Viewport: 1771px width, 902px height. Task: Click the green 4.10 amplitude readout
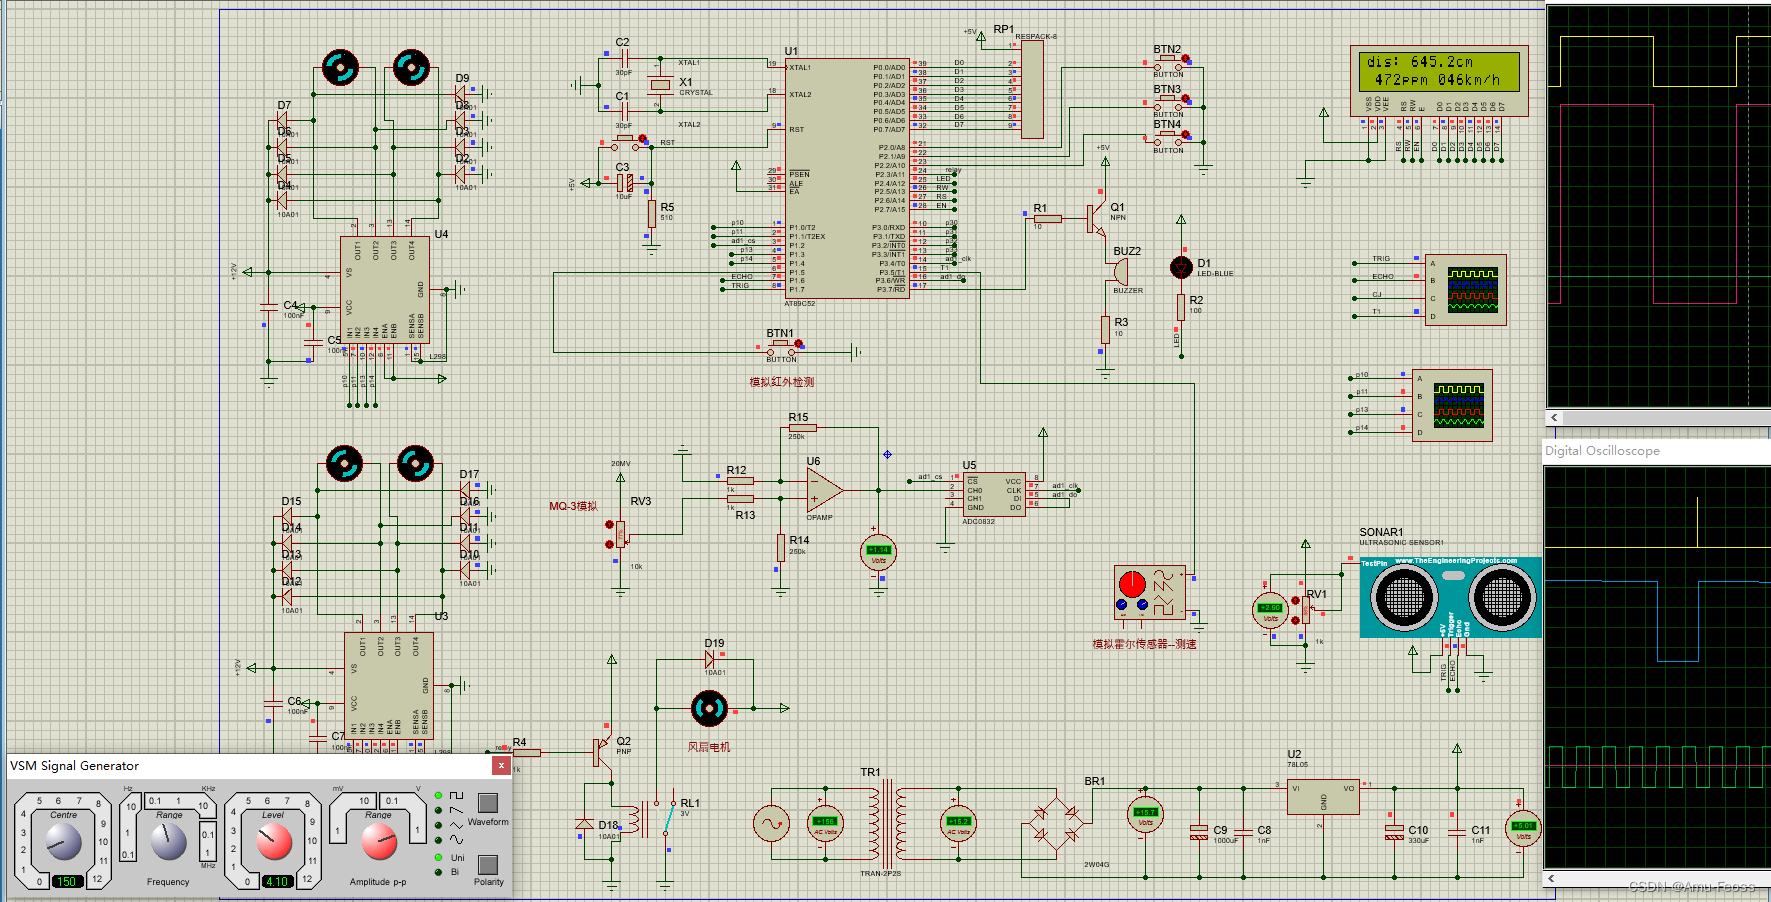tap(277, 882)
